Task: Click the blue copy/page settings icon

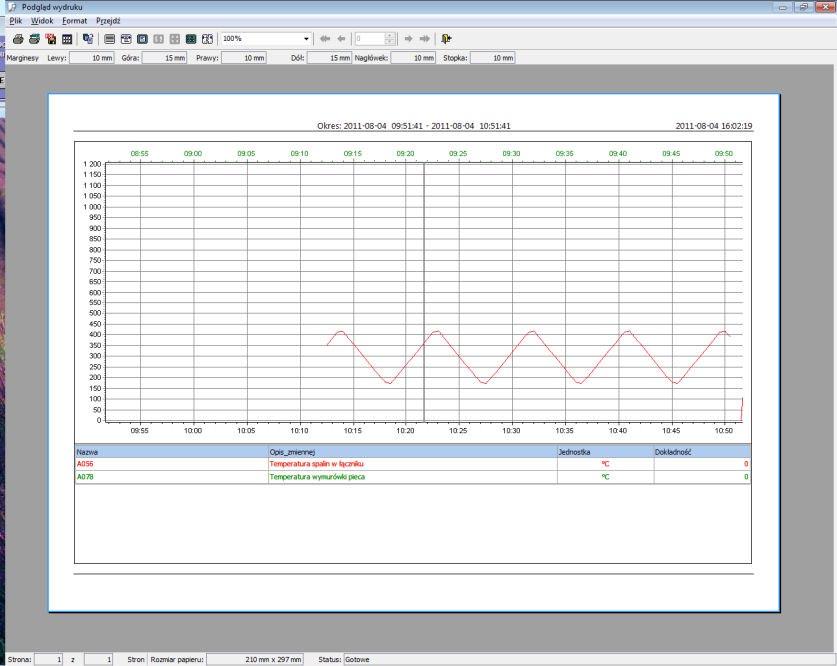Action: coord(88,39)
